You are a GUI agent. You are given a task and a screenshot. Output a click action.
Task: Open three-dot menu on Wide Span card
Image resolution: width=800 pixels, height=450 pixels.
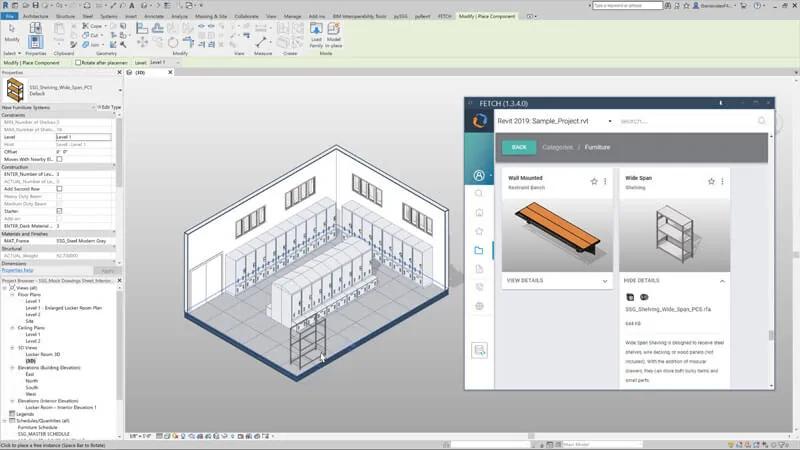click(722, 181)
